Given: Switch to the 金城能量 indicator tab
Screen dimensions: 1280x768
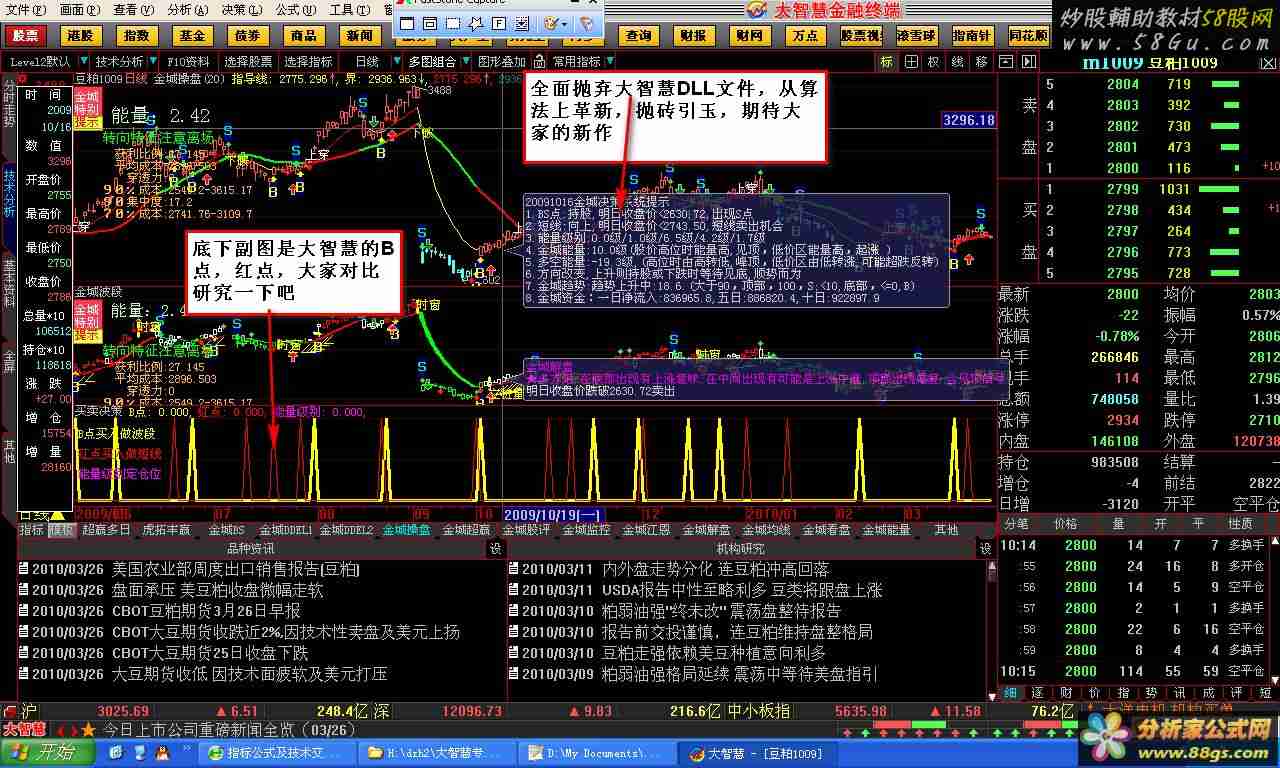Looking at the screenshot, I should pyautogui.click(x=886, y=530).
